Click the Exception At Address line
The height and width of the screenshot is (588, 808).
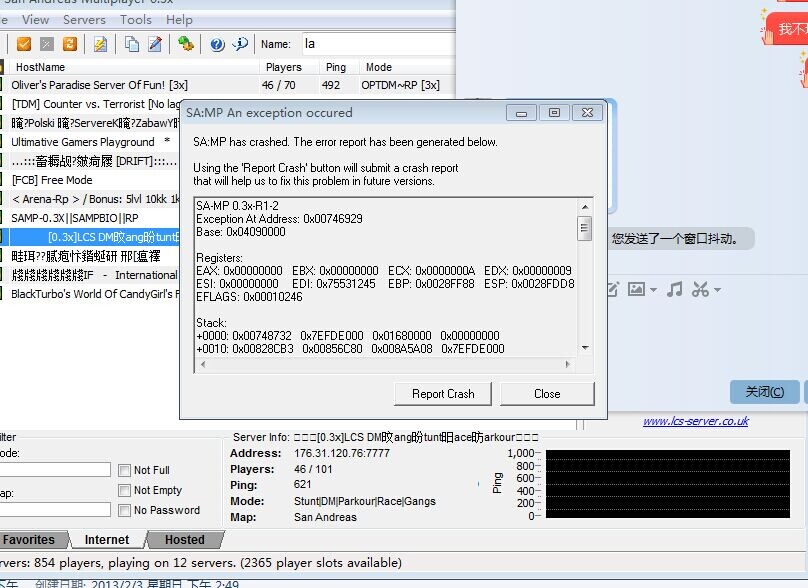click(x=279, y=219)
